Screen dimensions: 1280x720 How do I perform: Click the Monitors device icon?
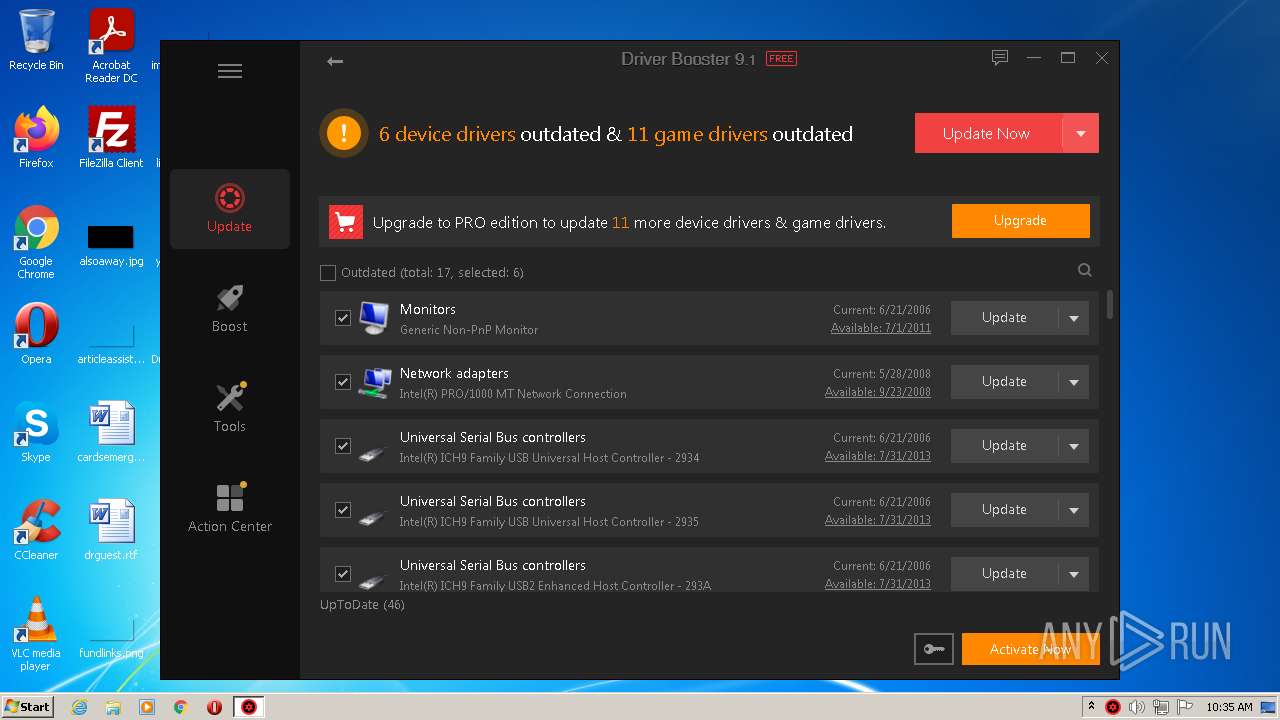(374, 318)
